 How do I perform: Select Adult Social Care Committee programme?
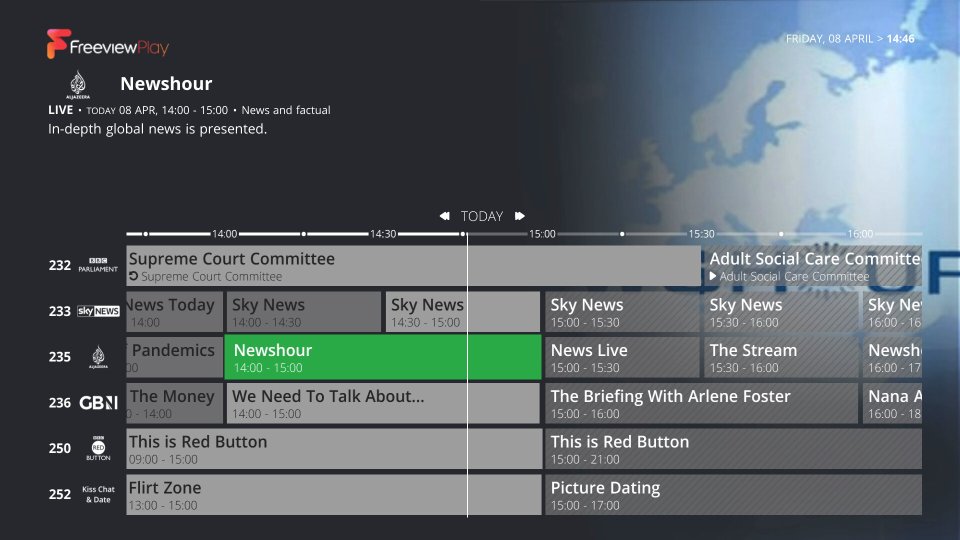[812, 266]
